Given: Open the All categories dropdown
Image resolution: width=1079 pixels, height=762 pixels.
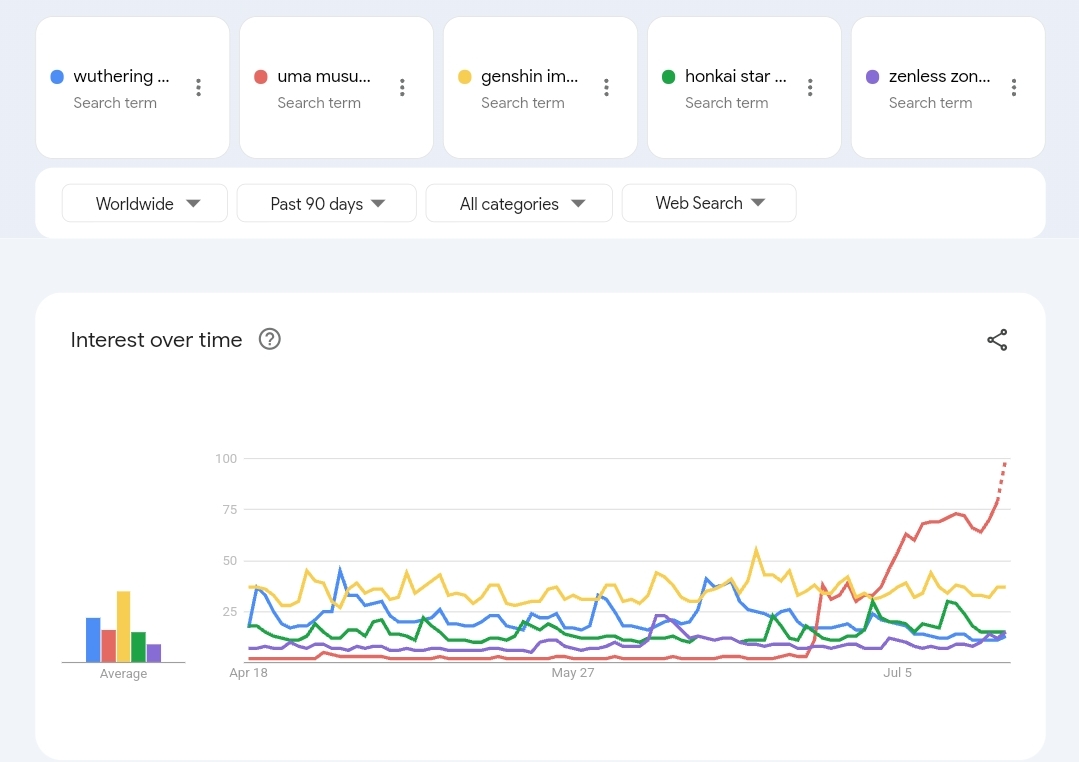Looking at the screenshot, I should [x=520, y=203].
